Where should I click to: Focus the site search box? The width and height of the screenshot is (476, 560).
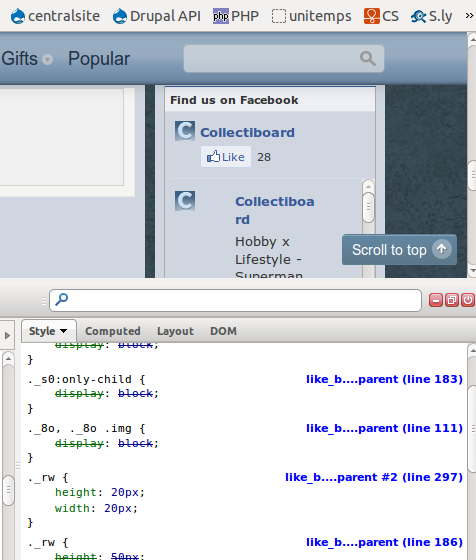284,59
